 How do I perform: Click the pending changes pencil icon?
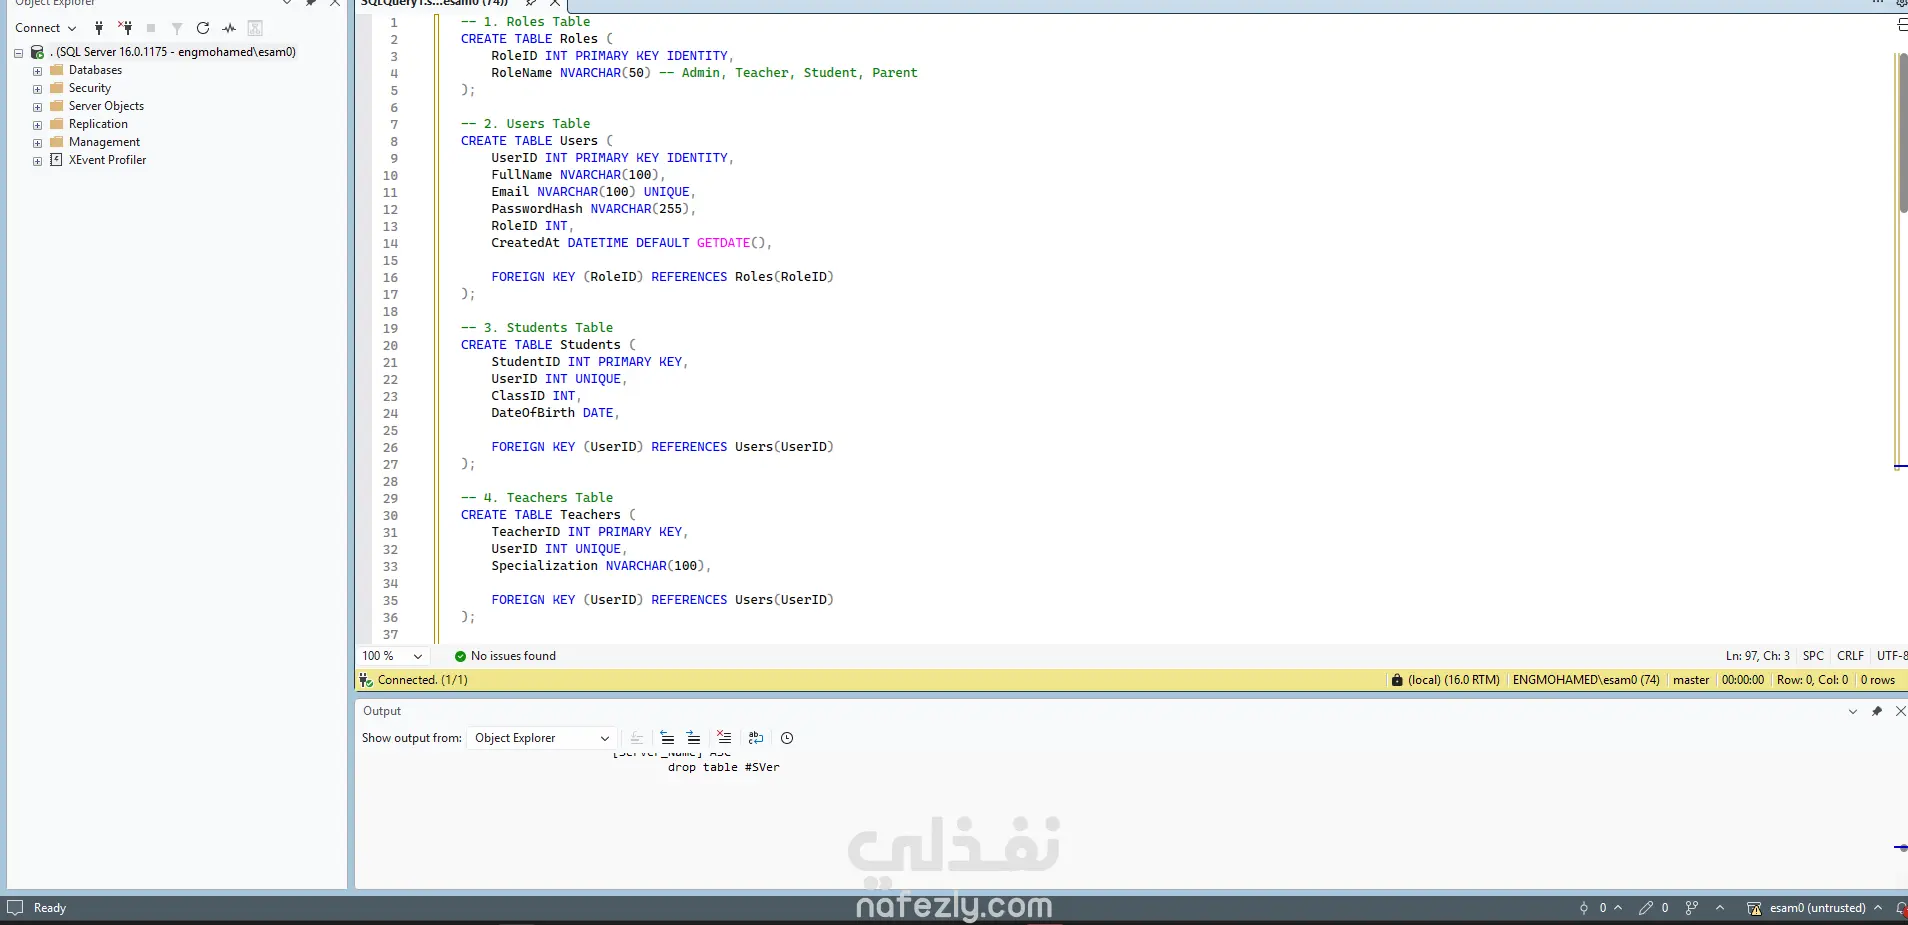[1645, 908]
